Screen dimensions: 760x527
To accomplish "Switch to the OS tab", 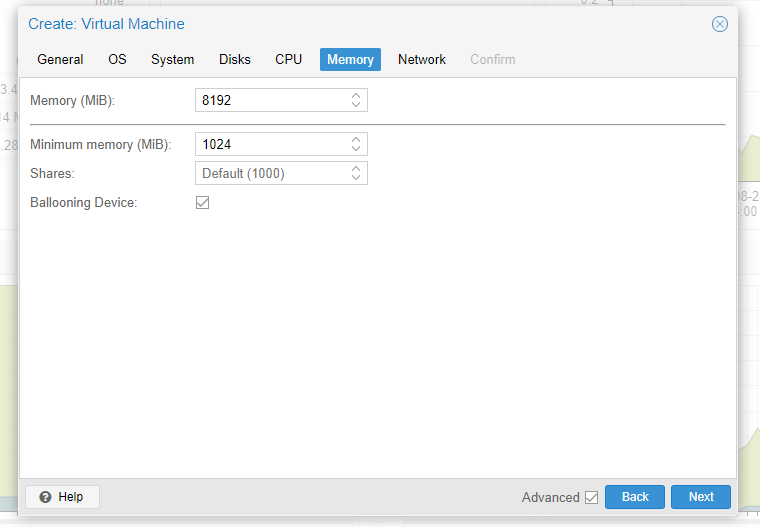I will (x=117, y=60).
